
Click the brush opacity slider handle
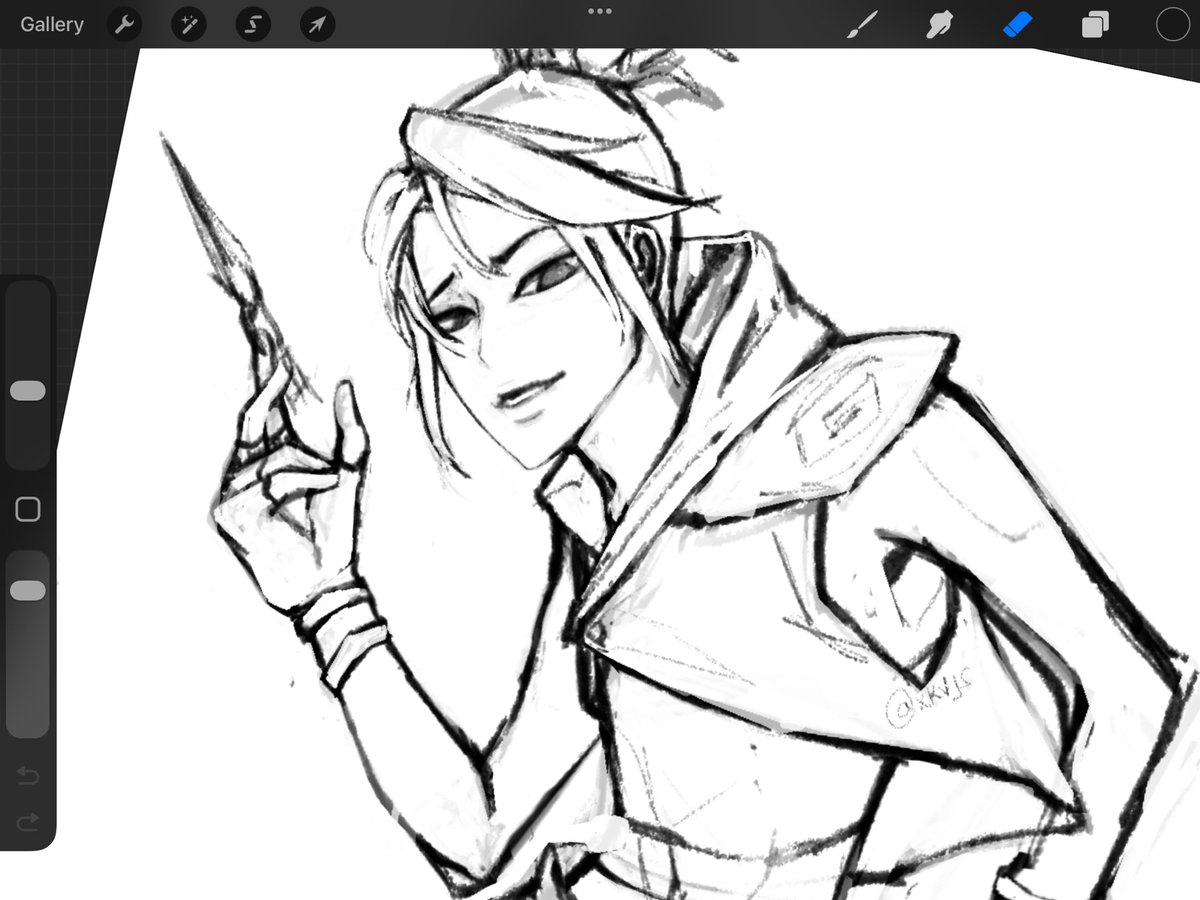(28, 591)
